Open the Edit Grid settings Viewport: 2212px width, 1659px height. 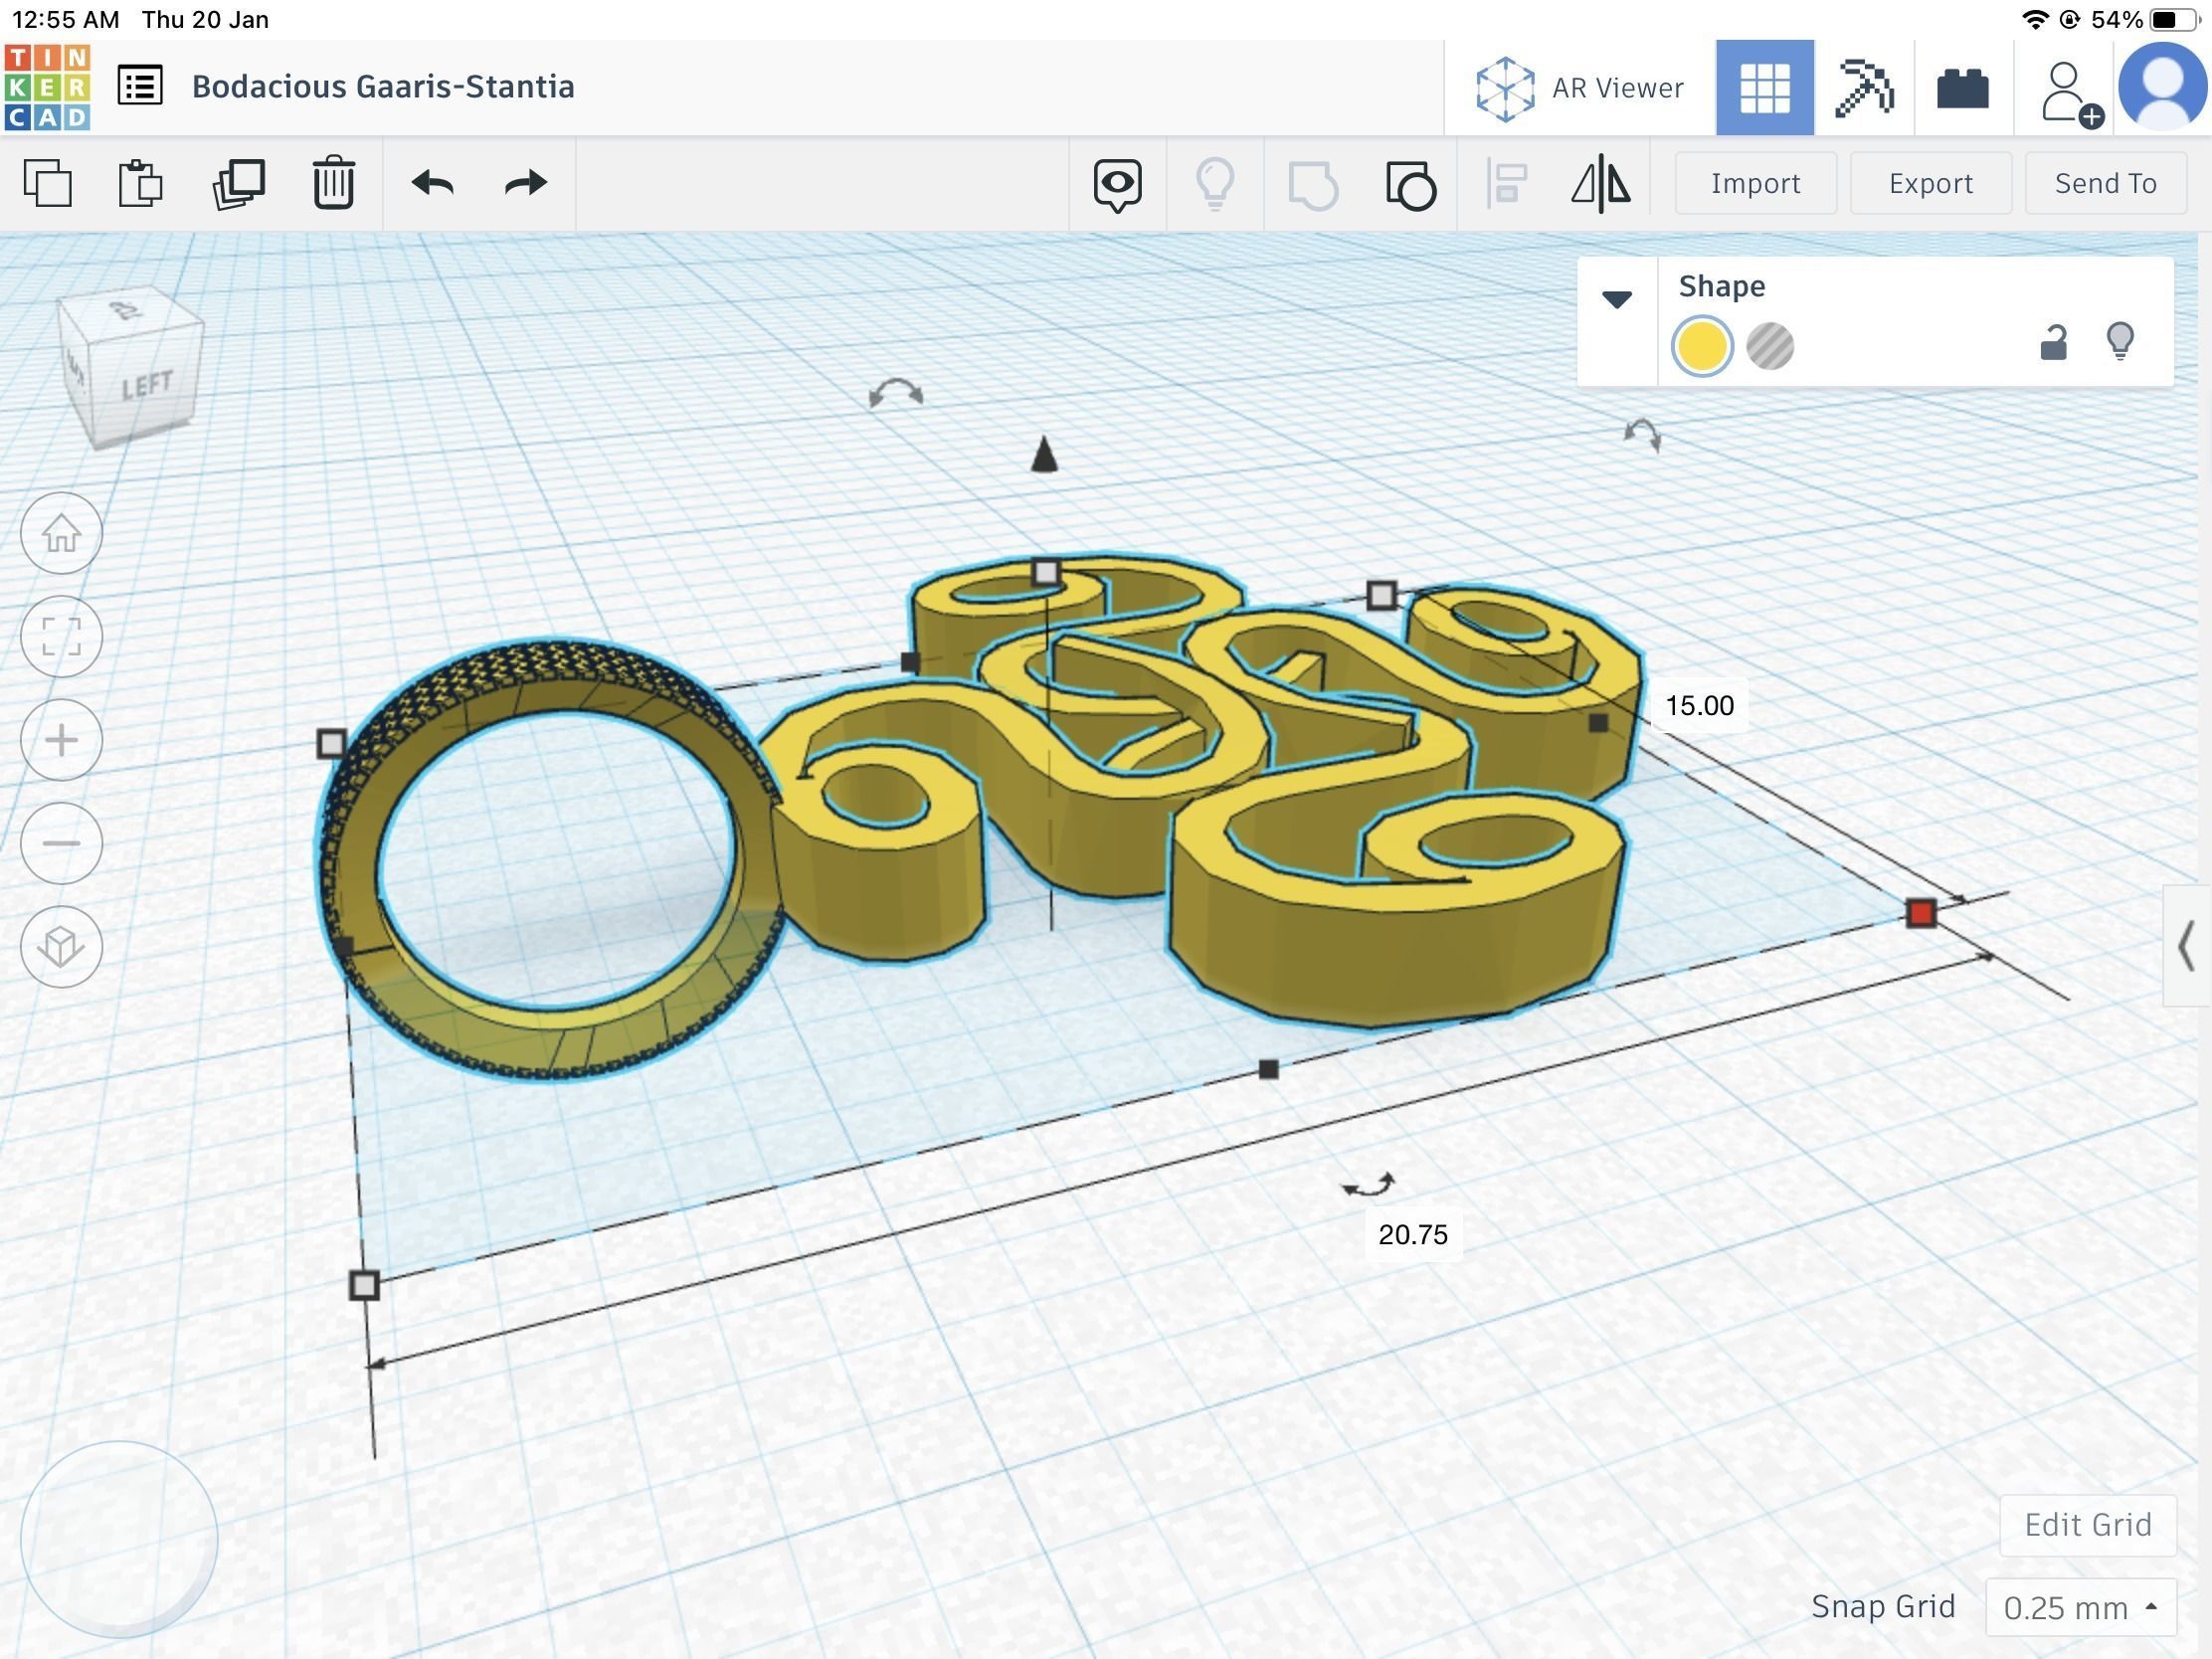click(x=2088, y=1525)
